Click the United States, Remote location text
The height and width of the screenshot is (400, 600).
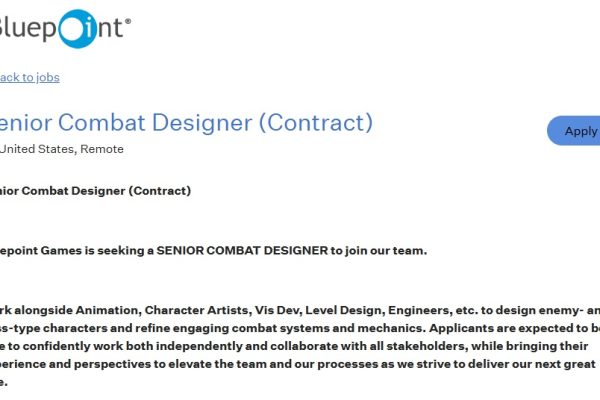(62, 149)
